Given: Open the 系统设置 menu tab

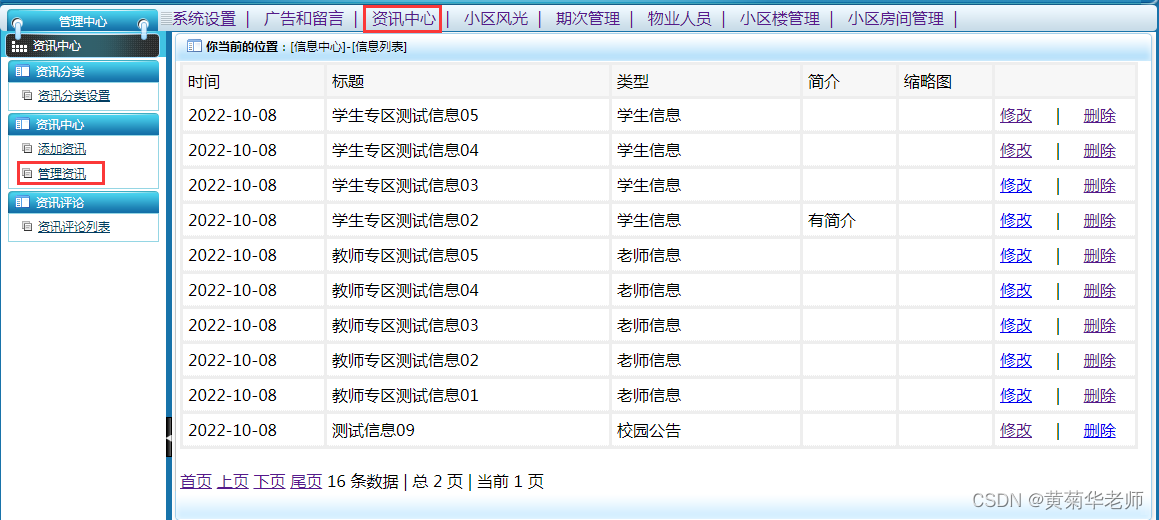Looking at the screenshot, I should pos(204,18).
